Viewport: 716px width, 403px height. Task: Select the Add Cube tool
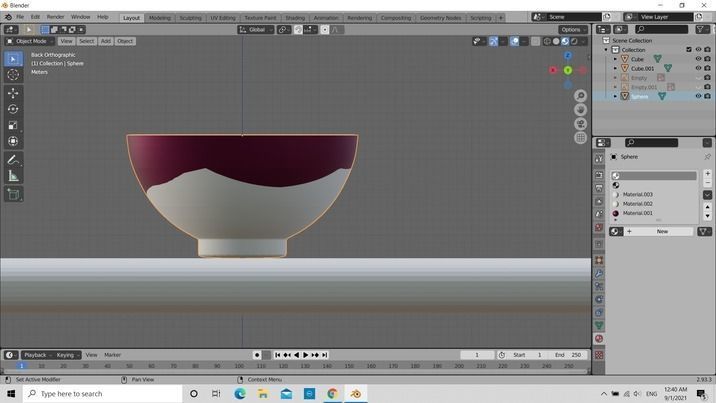point(13,194)
